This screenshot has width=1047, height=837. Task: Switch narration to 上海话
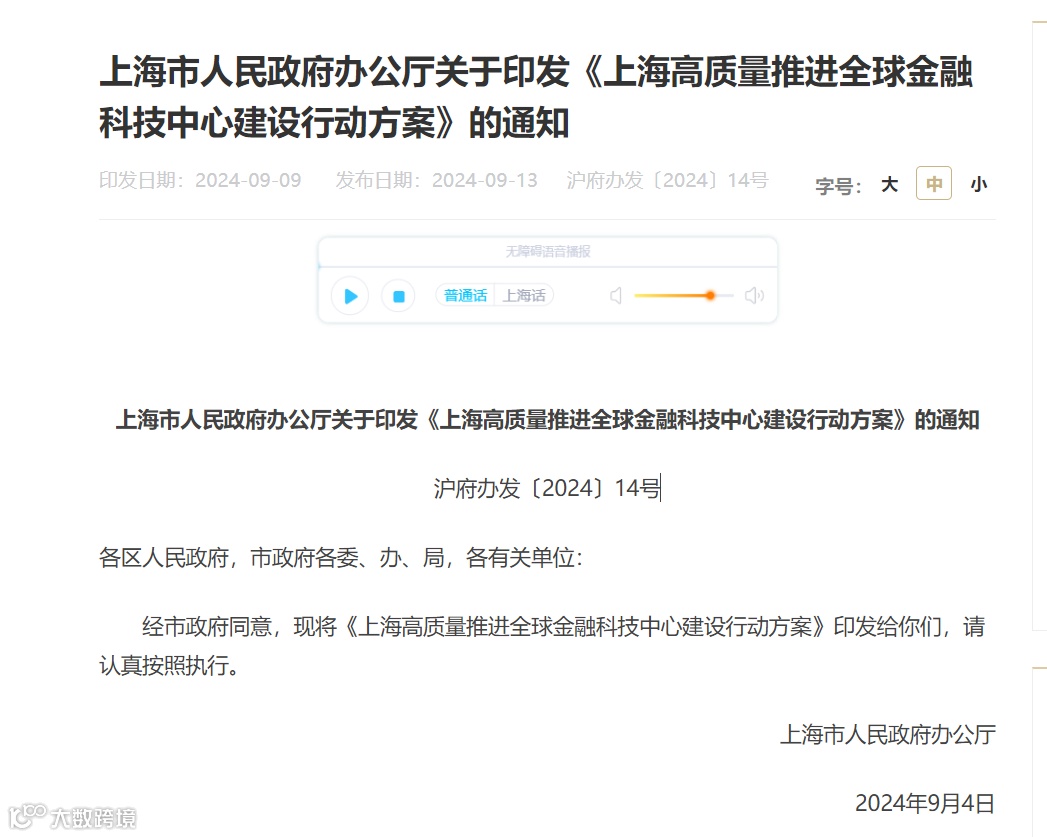tap(524, 295)
